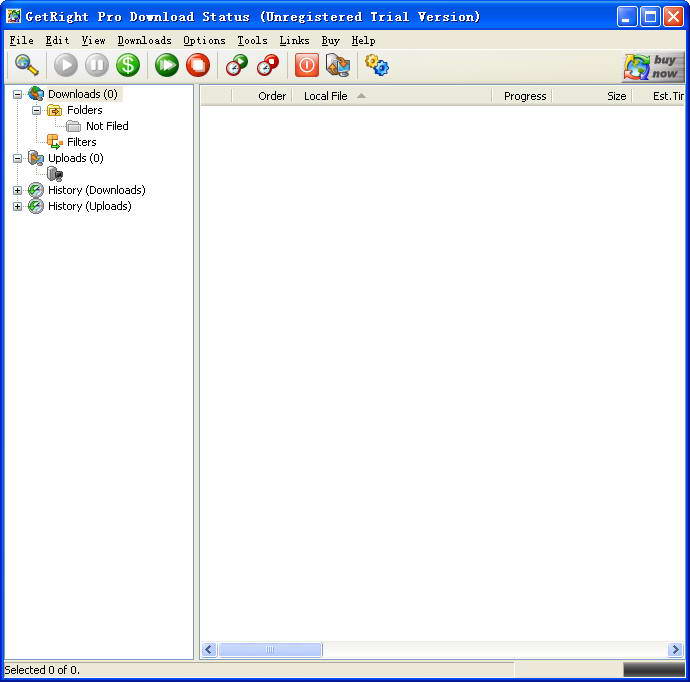Open the File menu

click(22, 40)
